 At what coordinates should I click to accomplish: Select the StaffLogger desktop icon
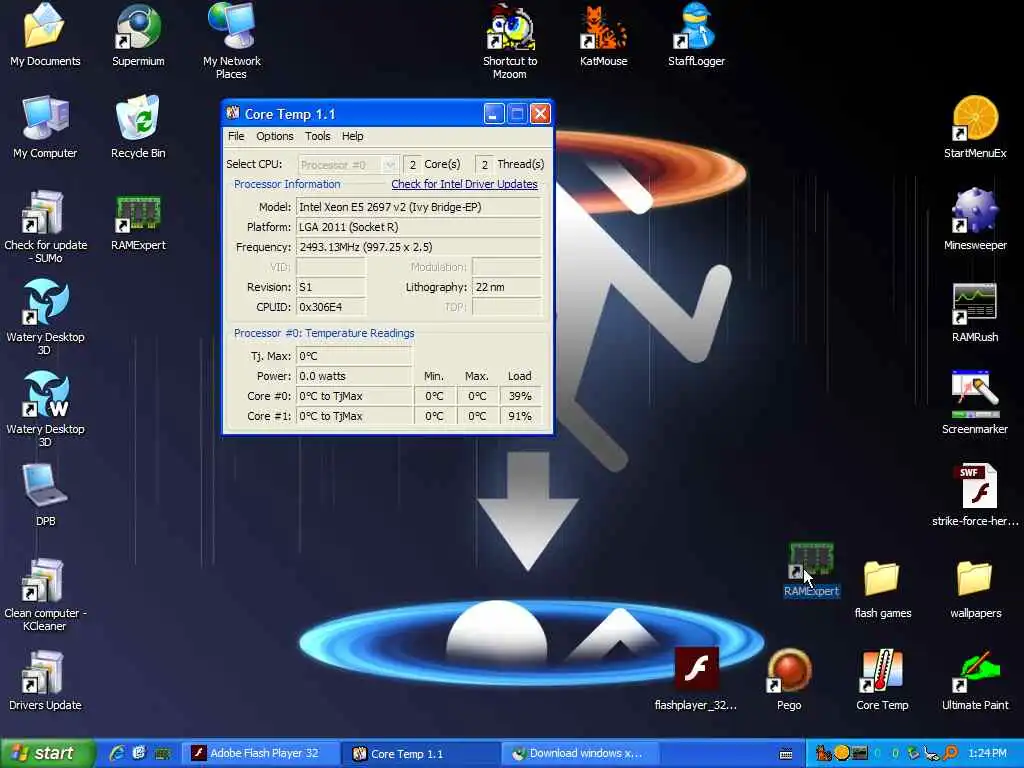(x=696, y=34)
